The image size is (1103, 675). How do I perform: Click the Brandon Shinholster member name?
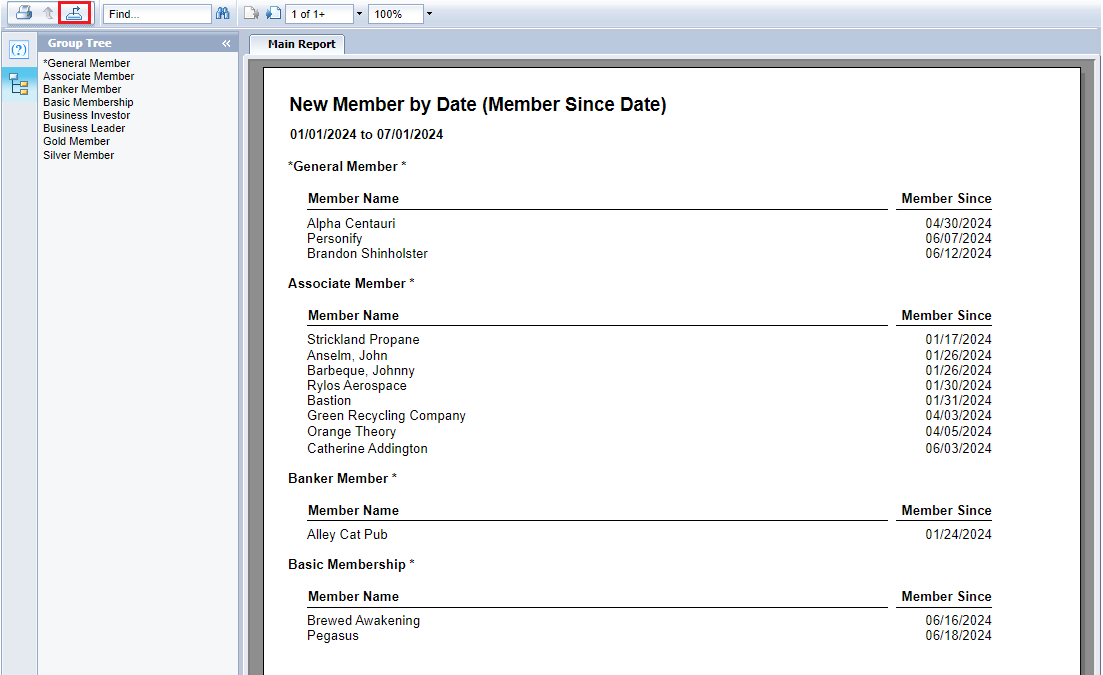click(x=367, y=254)
